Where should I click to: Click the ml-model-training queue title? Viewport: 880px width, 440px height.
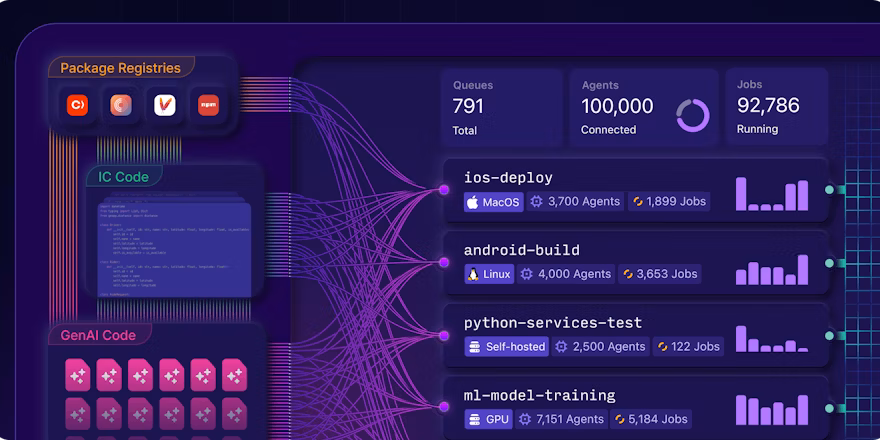click(540, 396)
